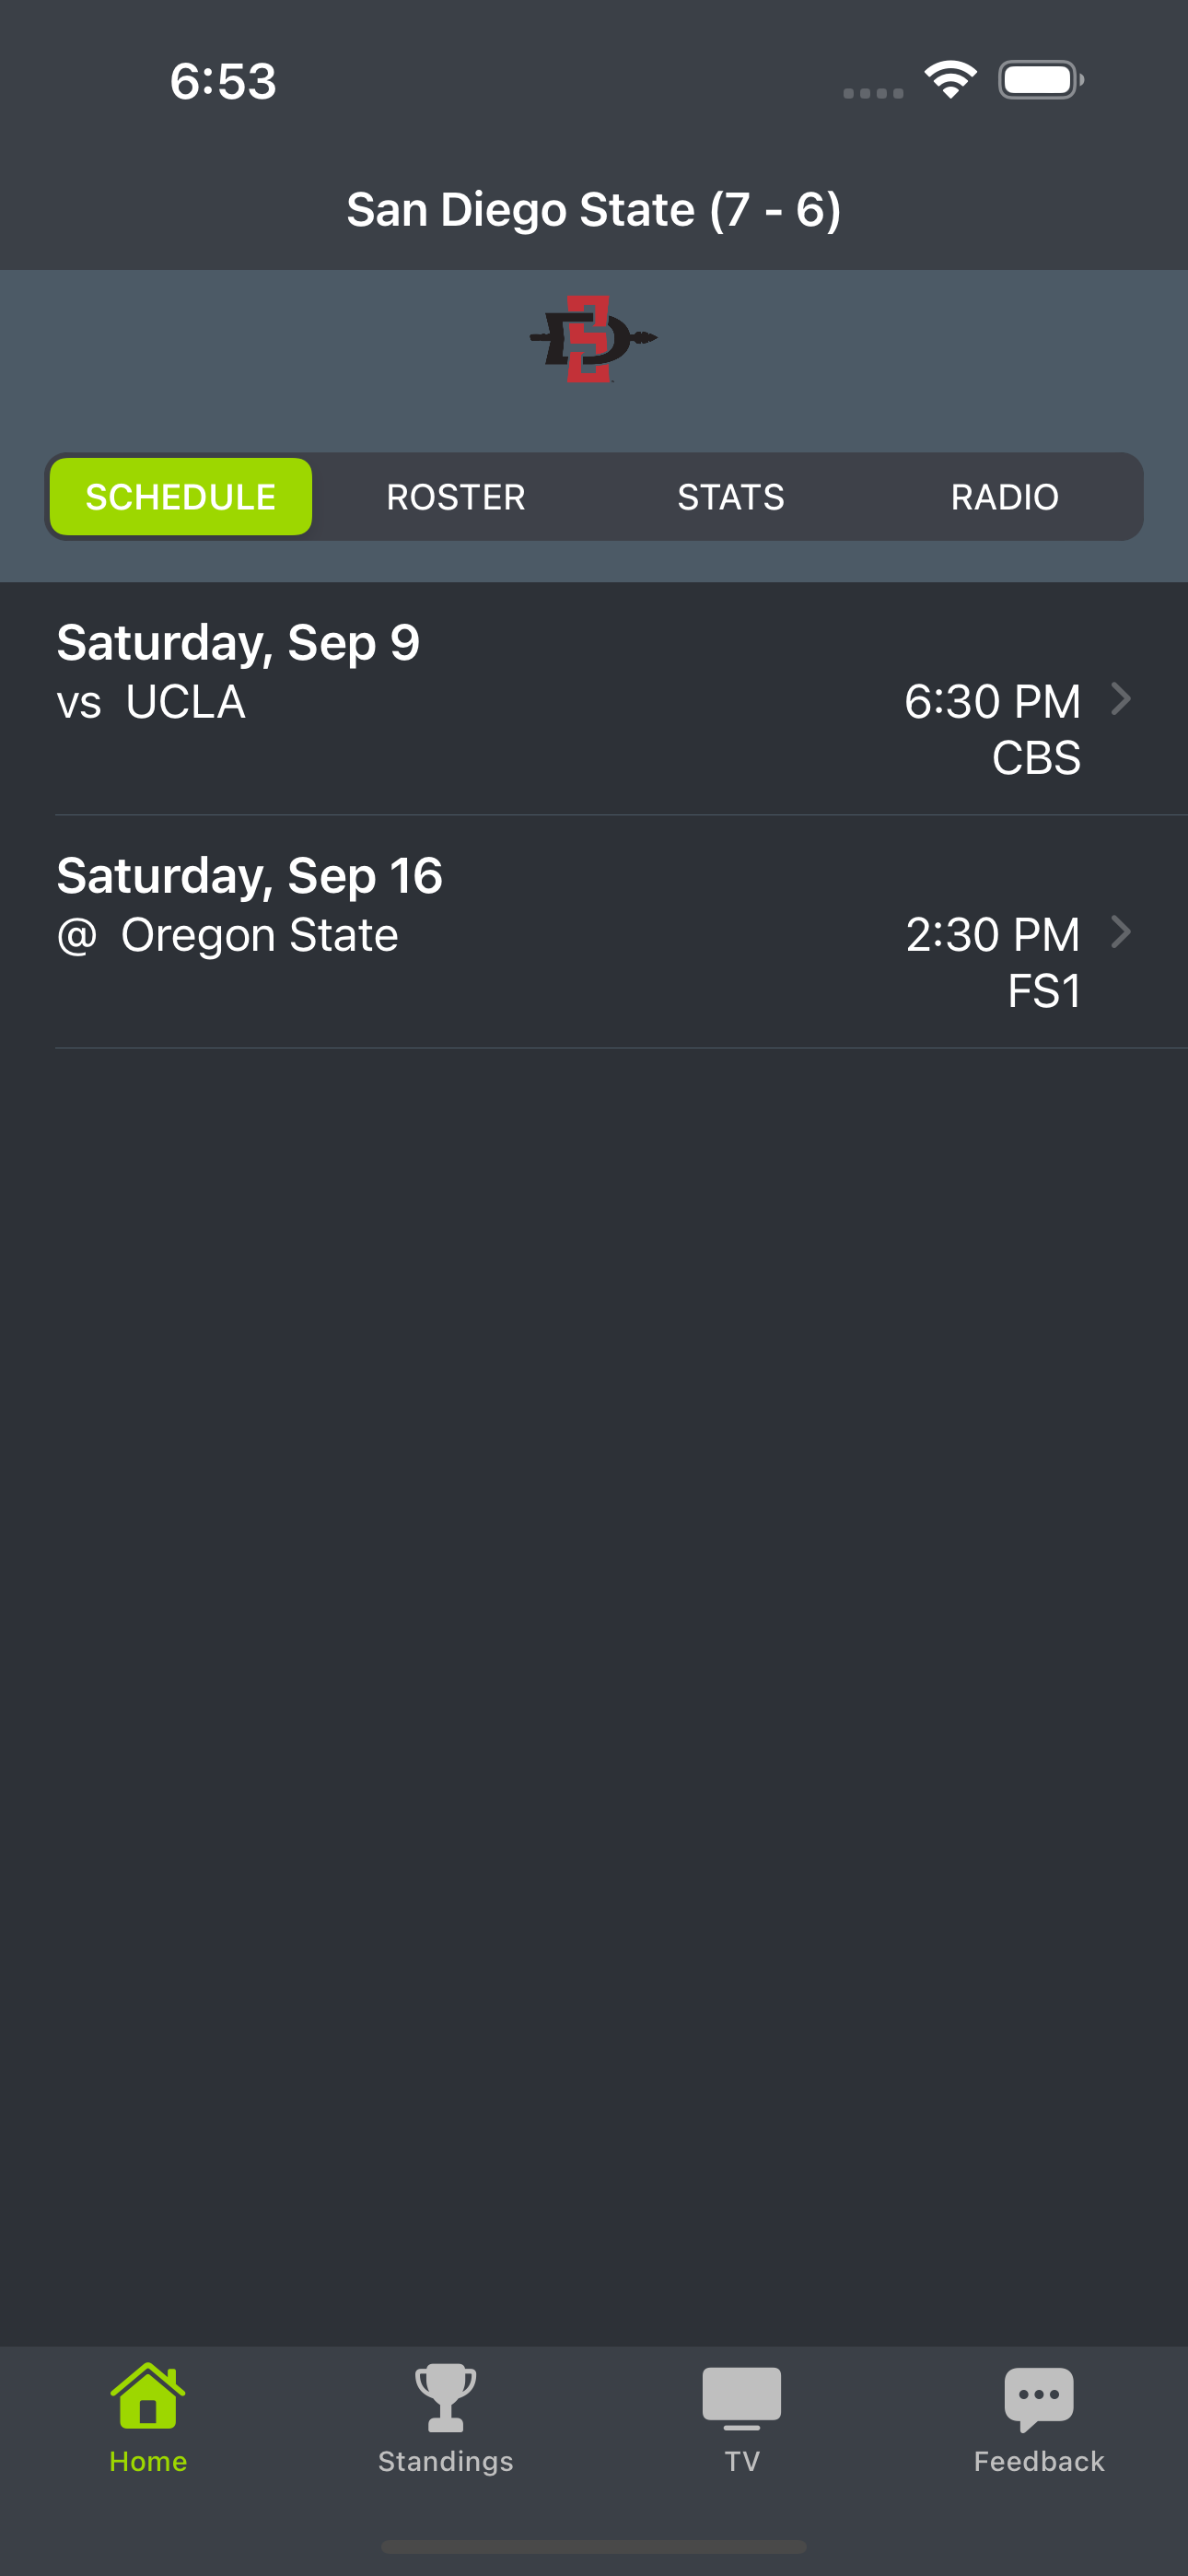Tap the home indicator bar

click(x=594, y=2546)
